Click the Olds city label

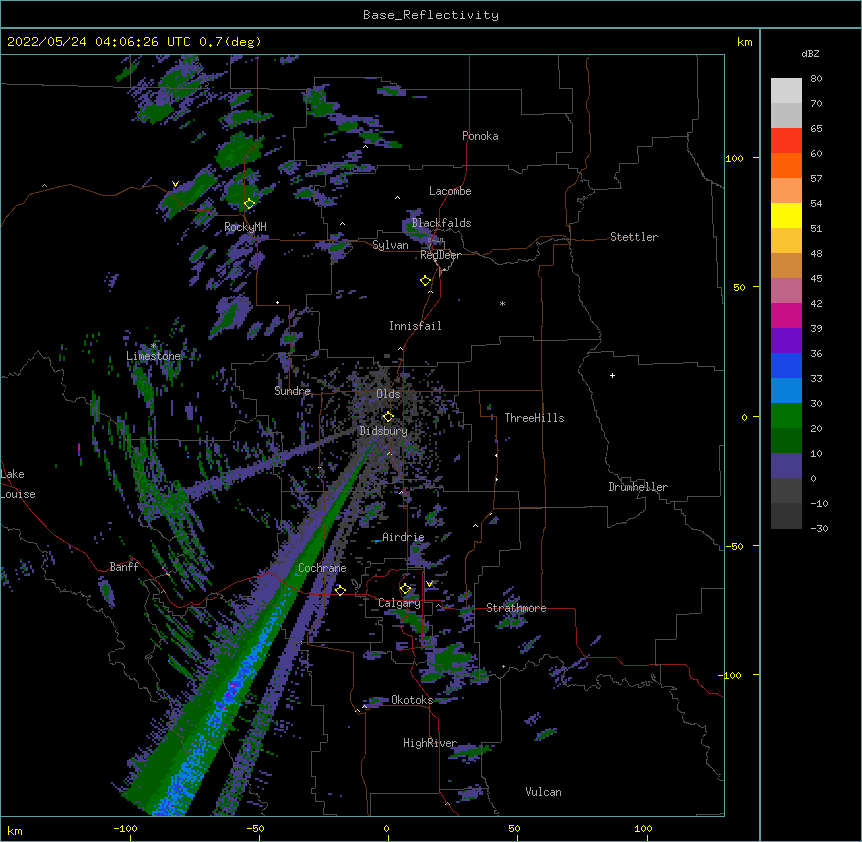pos(388,394)
